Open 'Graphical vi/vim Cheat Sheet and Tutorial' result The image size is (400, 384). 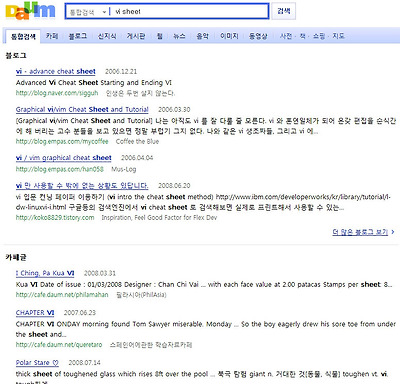click(82, 109)
